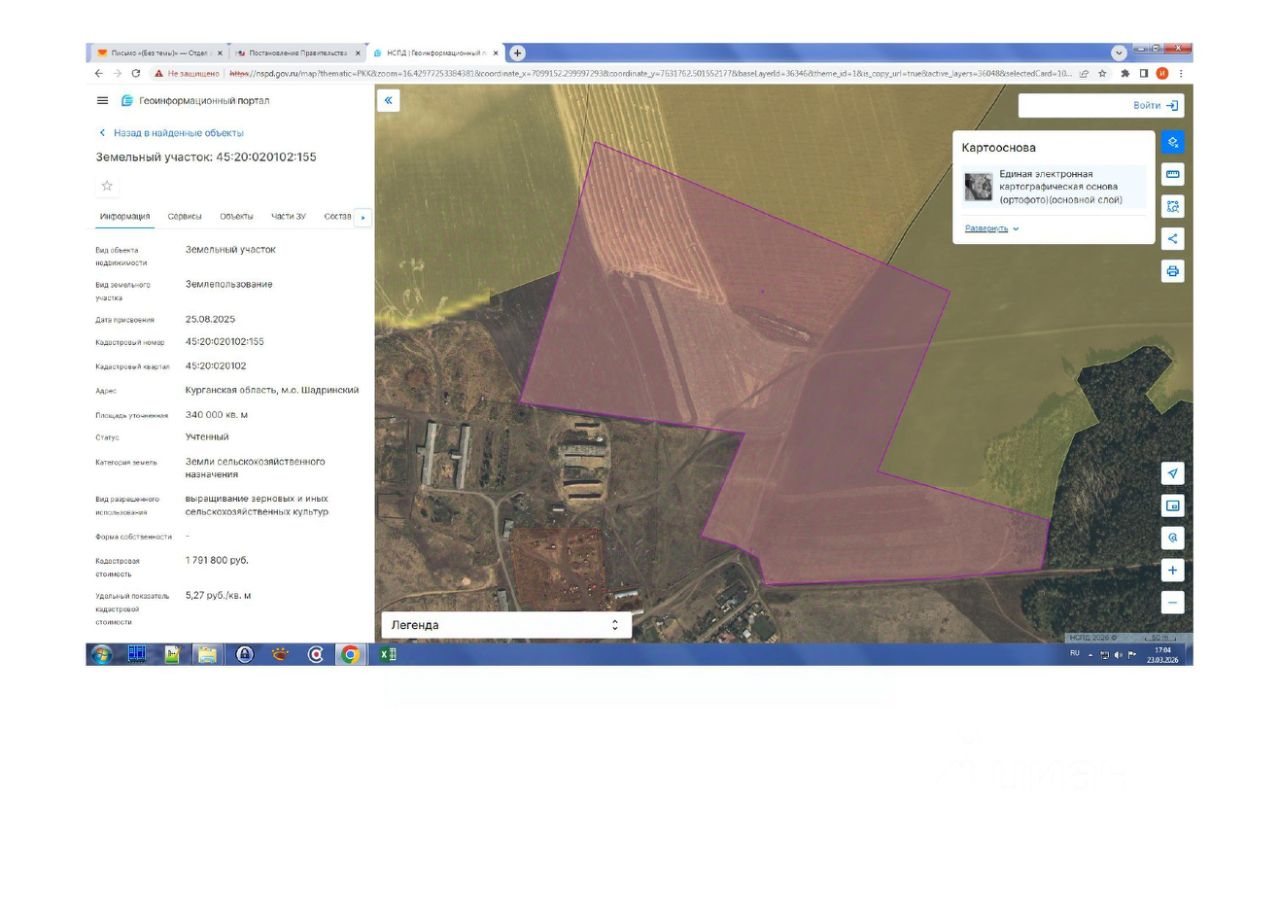Screen dimensions: 1280x904
Task: Open the browser extensions puzzle icon
Action: coord(1125,73)
